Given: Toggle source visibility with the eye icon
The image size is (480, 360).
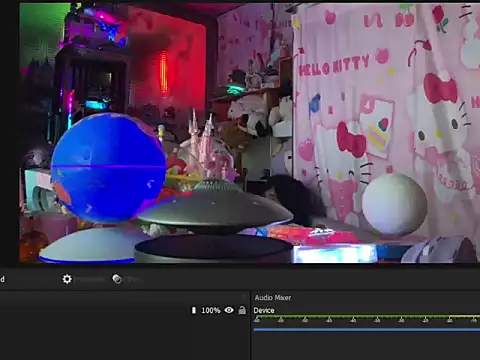Looking at the screenshot, I should [229, 310].
